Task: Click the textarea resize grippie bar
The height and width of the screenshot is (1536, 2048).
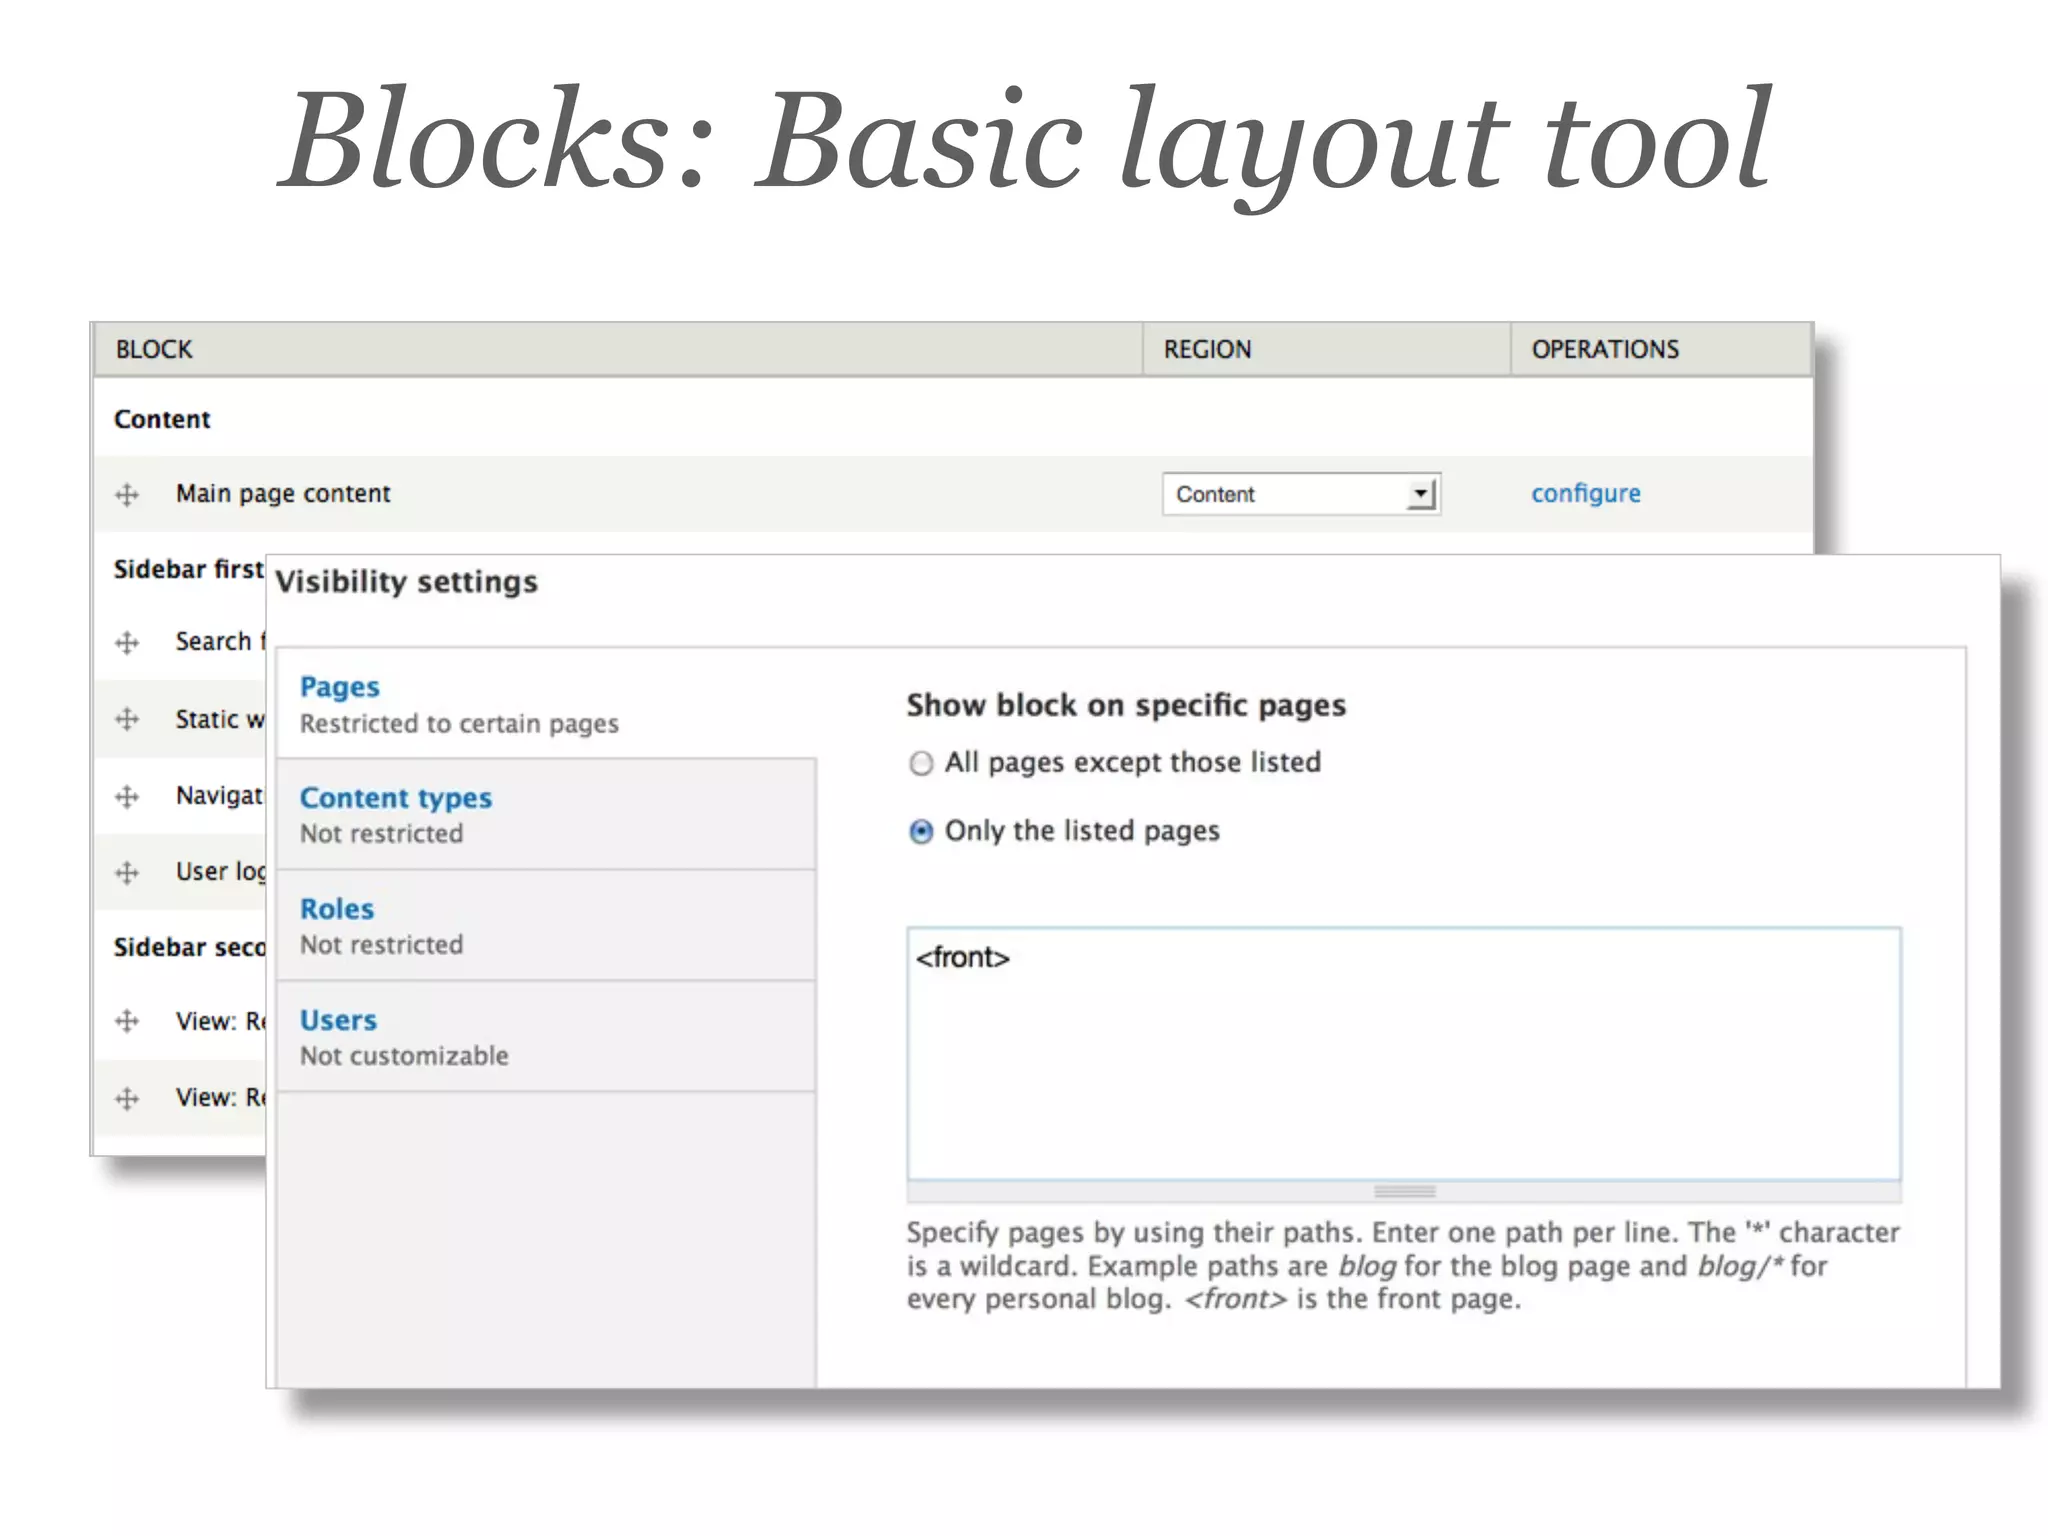Action: pyautogui.click(x=1404, y=1191)
